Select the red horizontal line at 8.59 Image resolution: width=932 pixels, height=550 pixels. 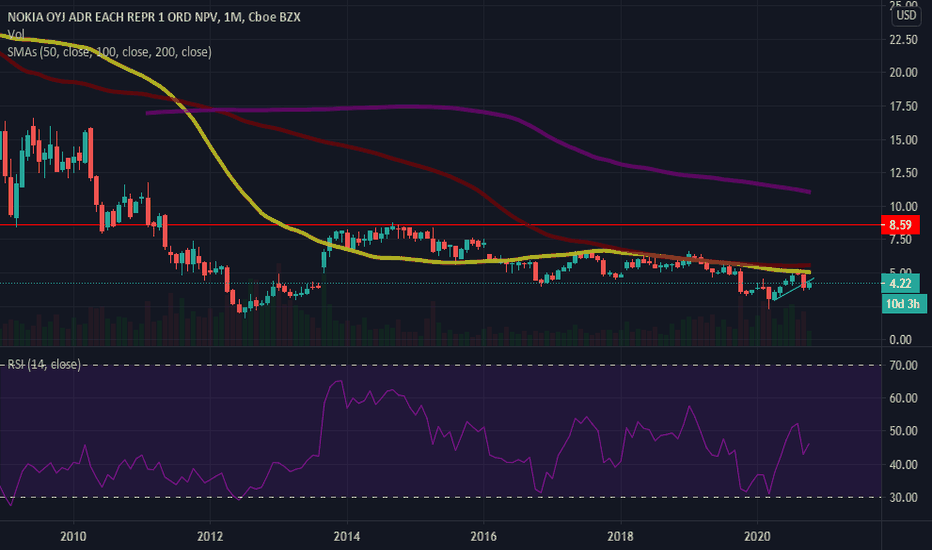(440, 225)
